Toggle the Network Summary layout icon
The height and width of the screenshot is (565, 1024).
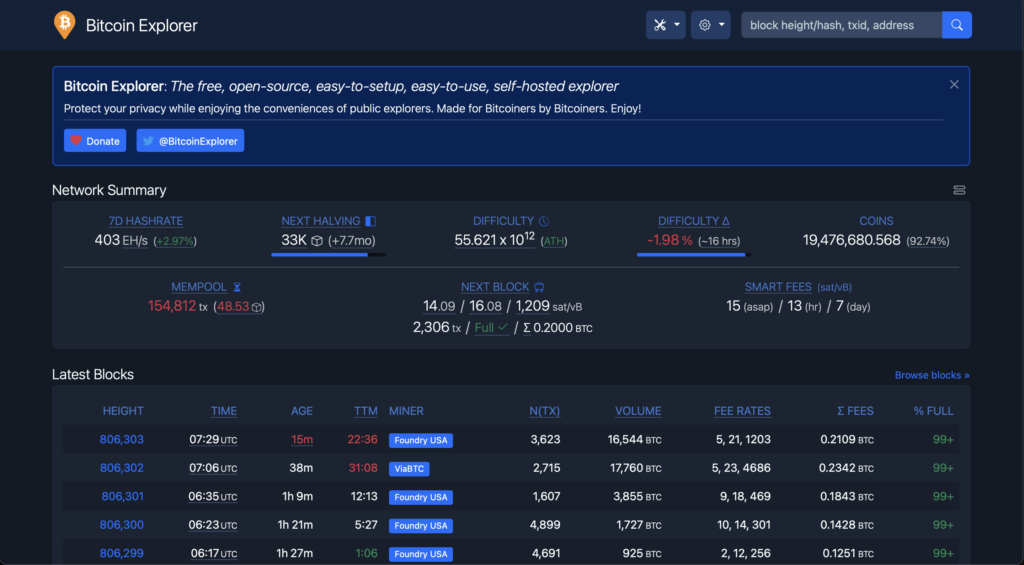tap(959, 190)
